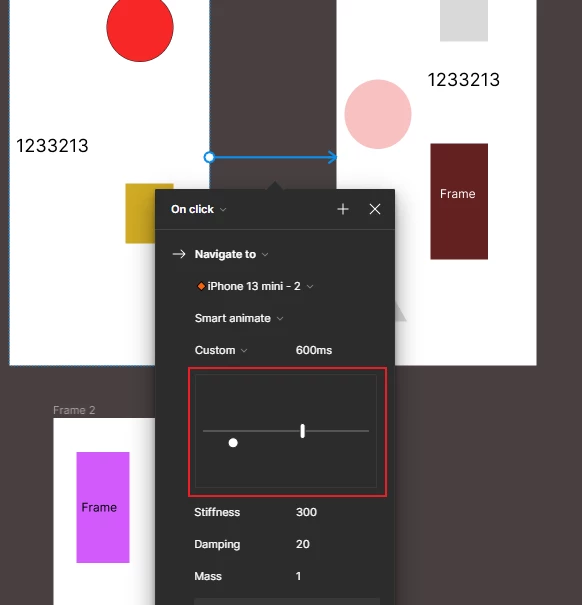
Task: Add another action with the plus icon
Action: (x=343, y=209)
